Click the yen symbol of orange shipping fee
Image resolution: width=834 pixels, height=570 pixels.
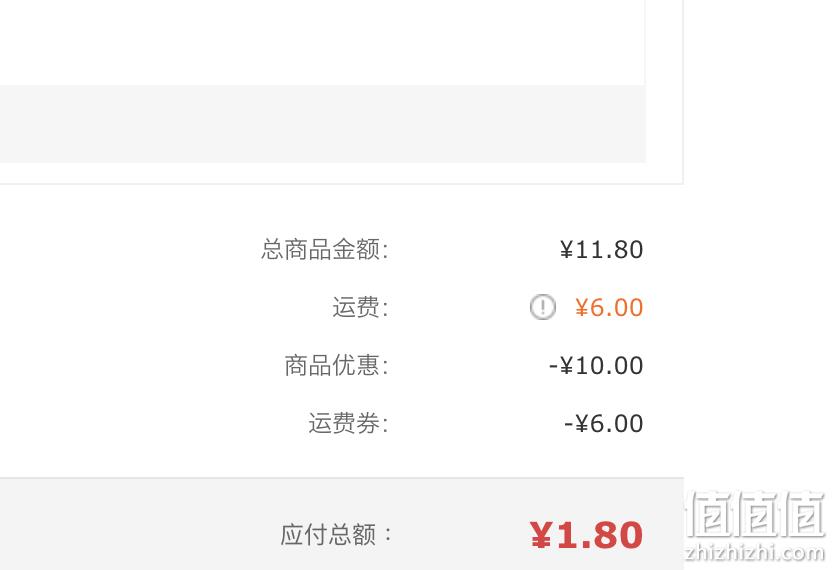point(581,307)
